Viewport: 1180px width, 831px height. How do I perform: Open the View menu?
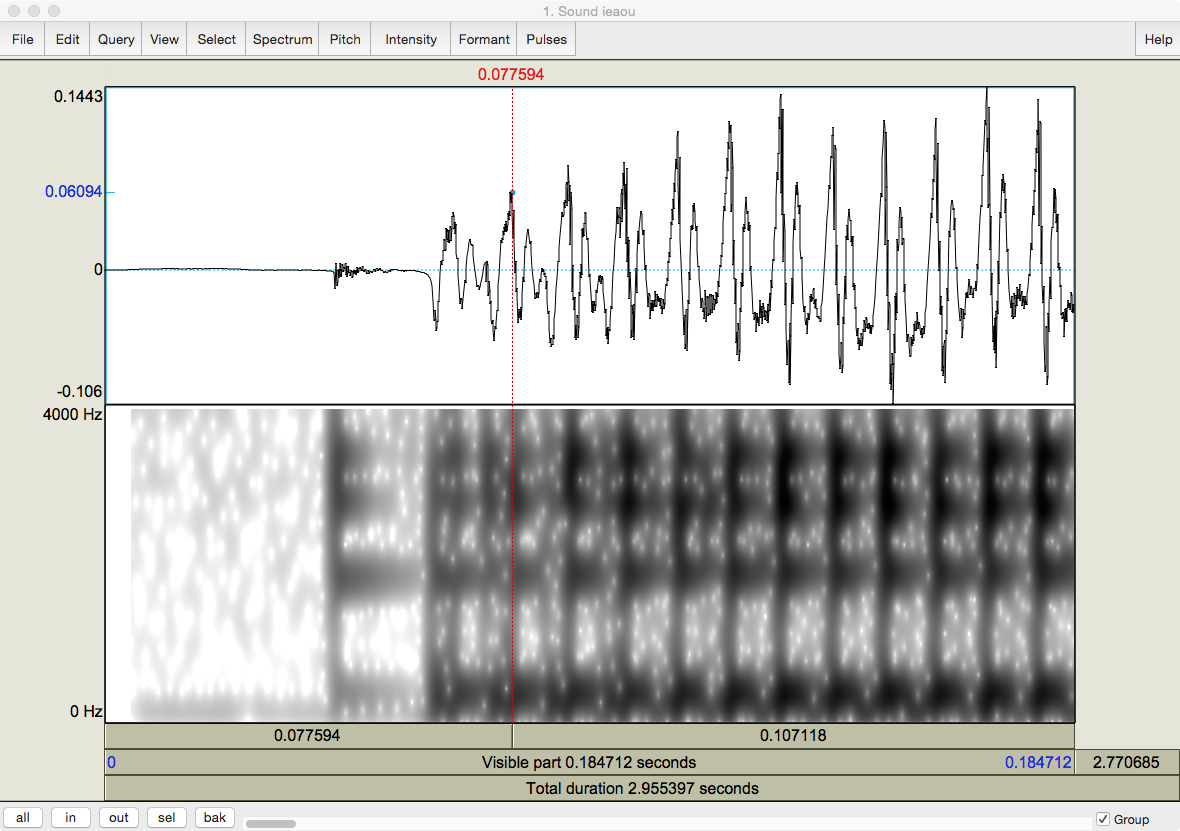coord(164,39)
